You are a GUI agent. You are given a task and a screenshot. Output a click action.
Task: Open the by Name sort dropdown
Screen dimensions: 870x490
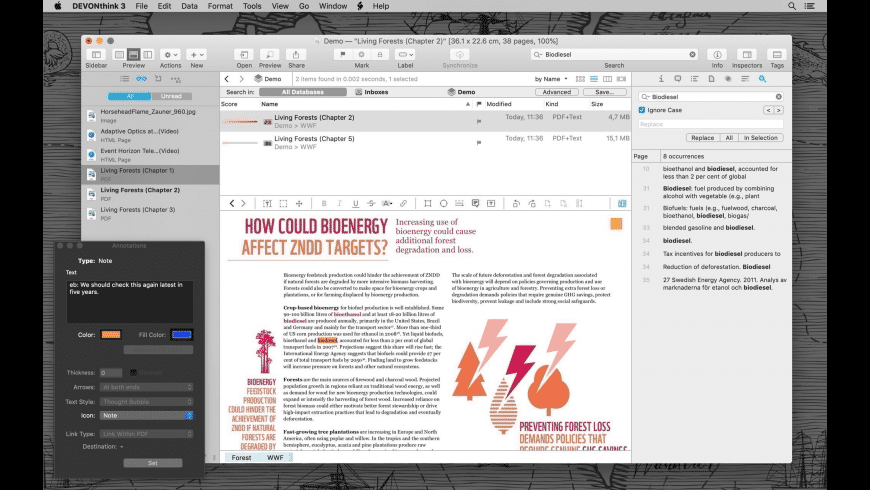click(551, 79)
